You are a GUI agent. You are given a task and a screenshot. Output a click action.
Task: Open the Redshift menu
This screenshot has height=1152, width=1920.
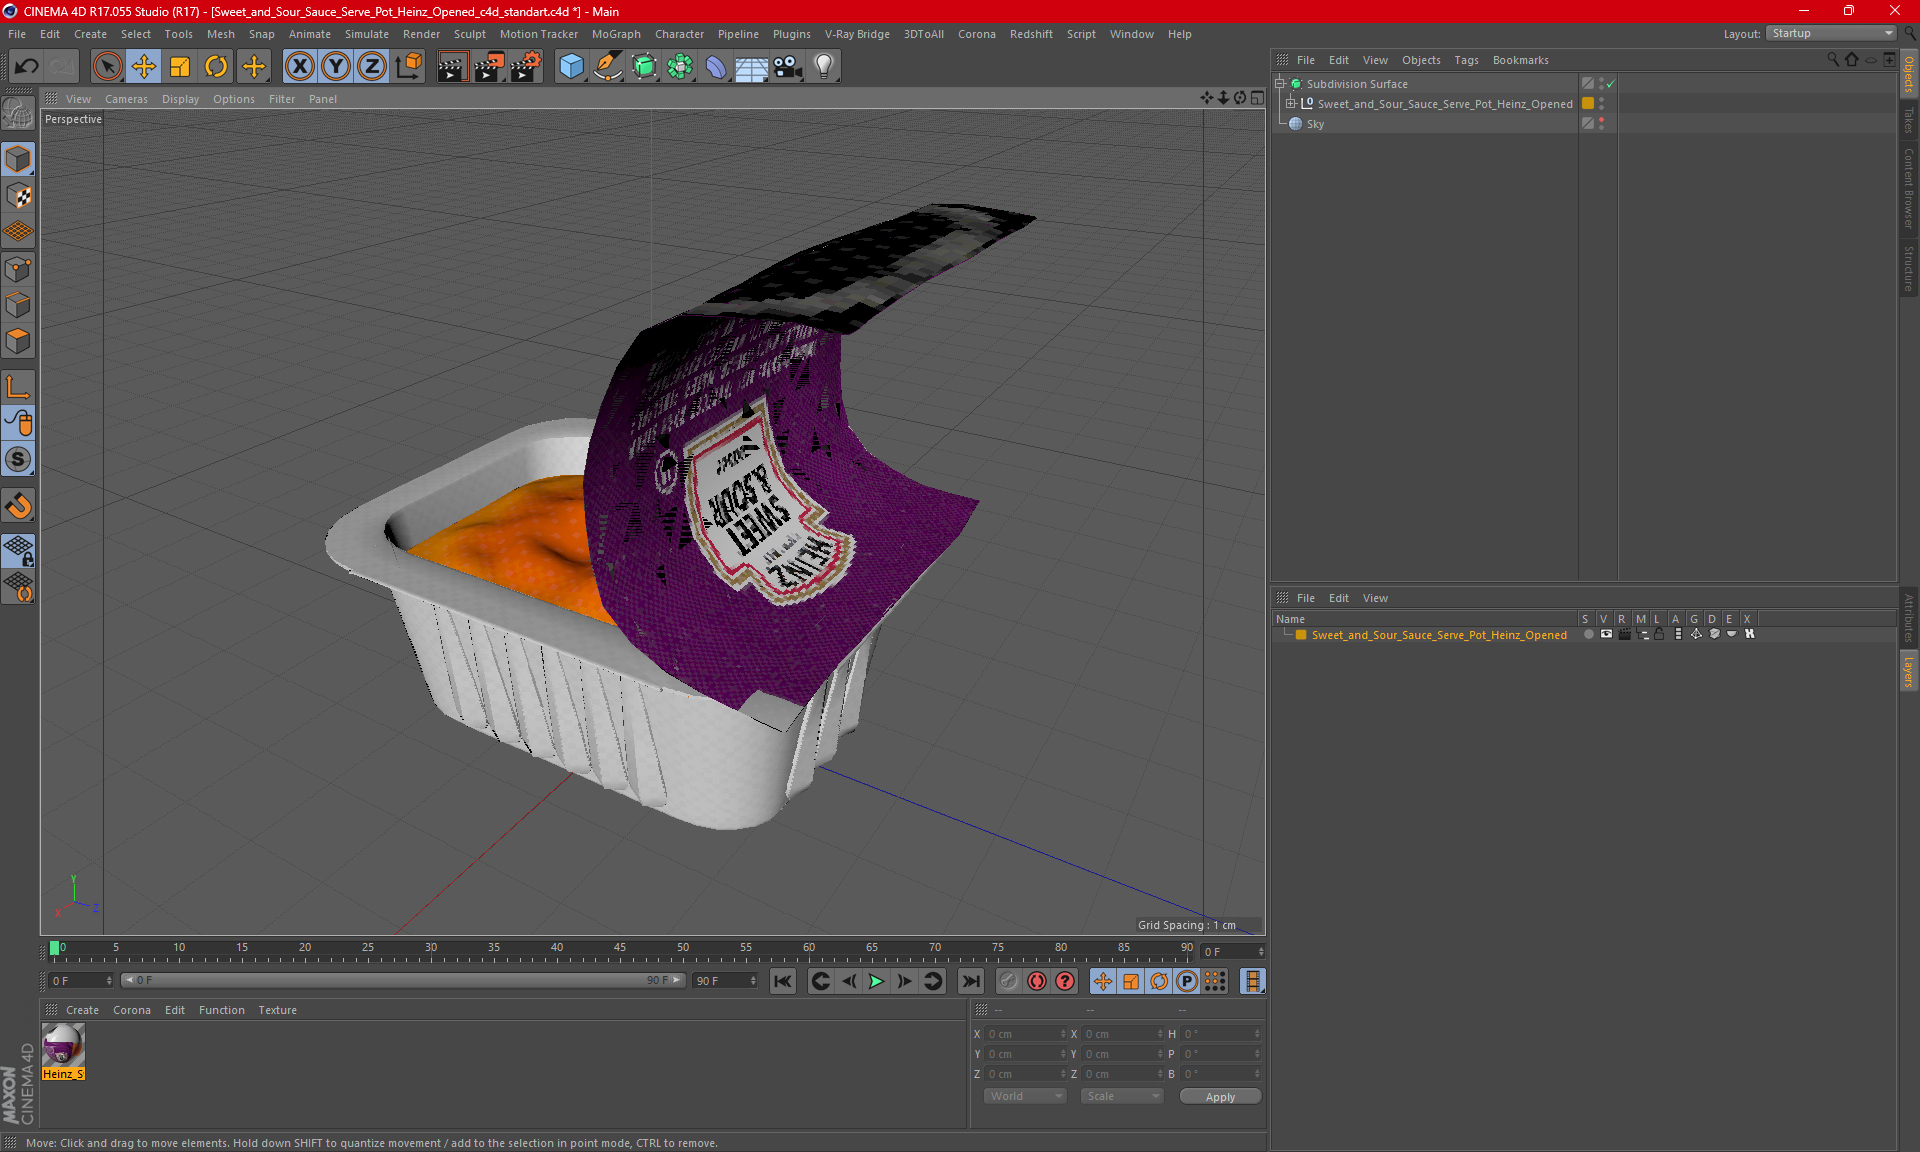click(x=1031, y=34)
